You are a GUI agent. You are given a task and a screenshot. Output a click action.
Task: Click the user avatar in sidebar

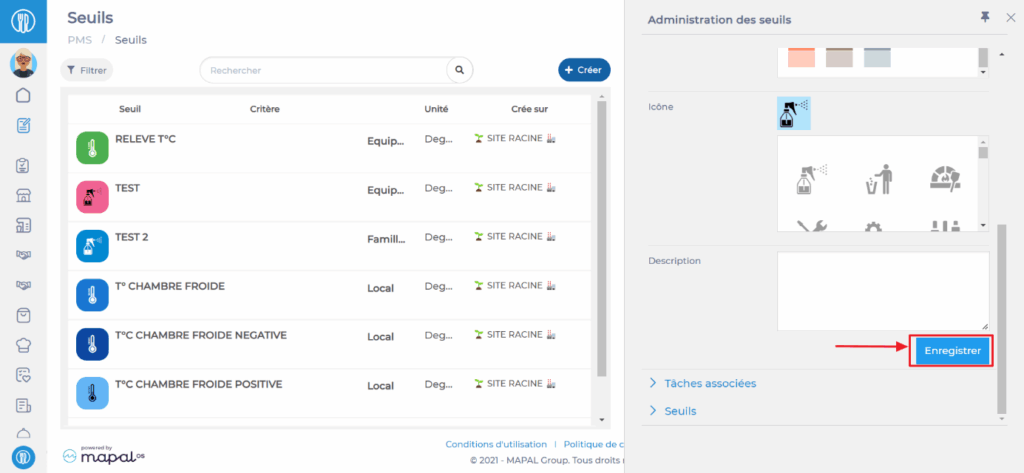click(x=23, y=64)
